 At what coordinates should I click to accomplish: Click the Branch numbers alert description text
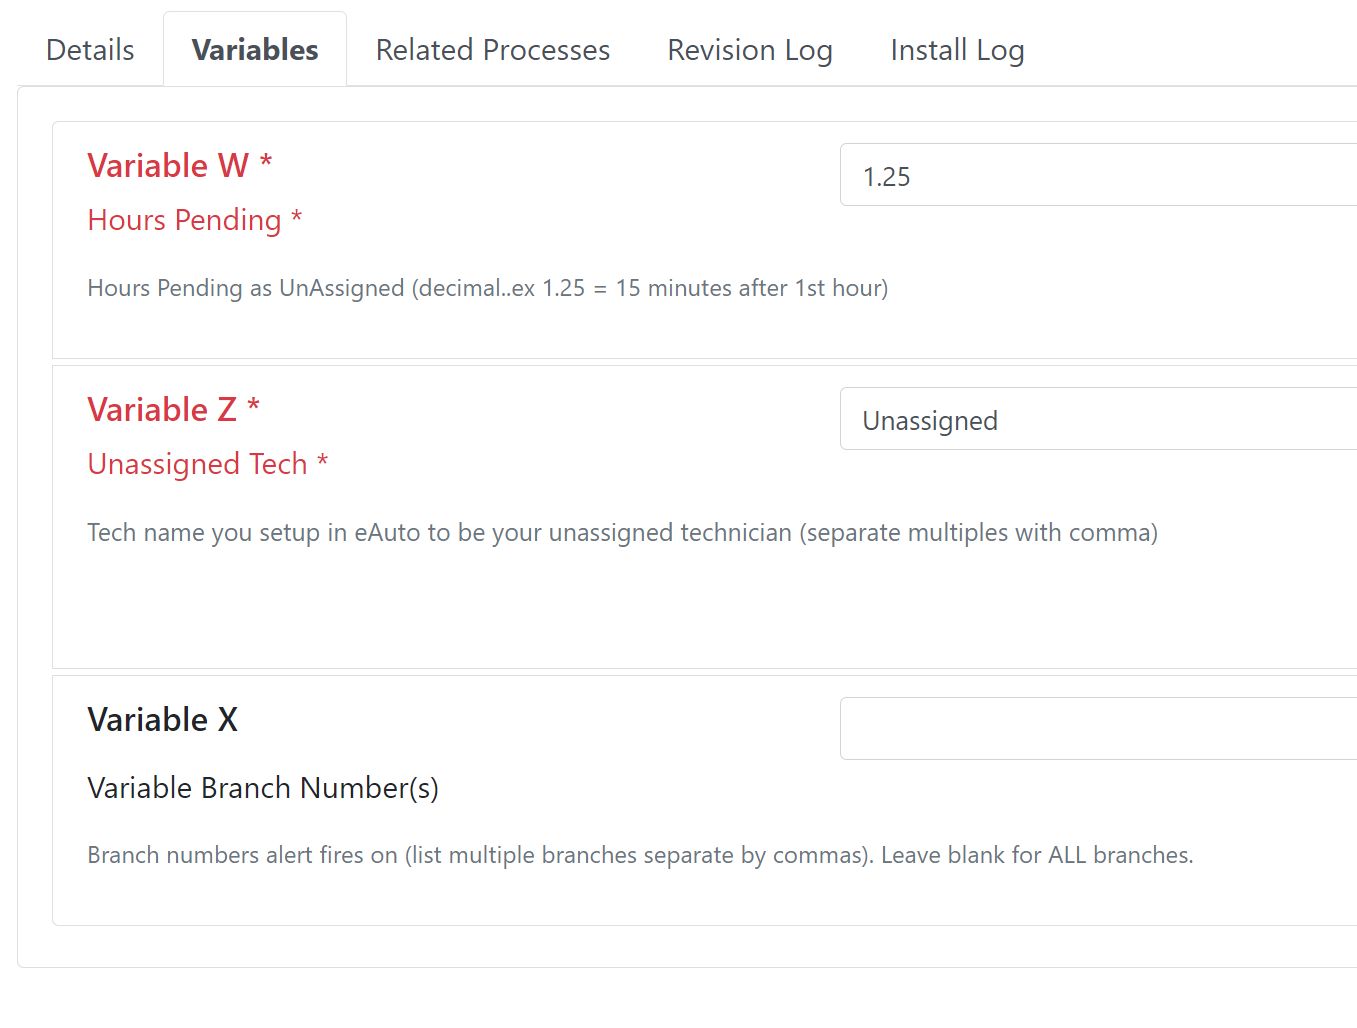640,855
